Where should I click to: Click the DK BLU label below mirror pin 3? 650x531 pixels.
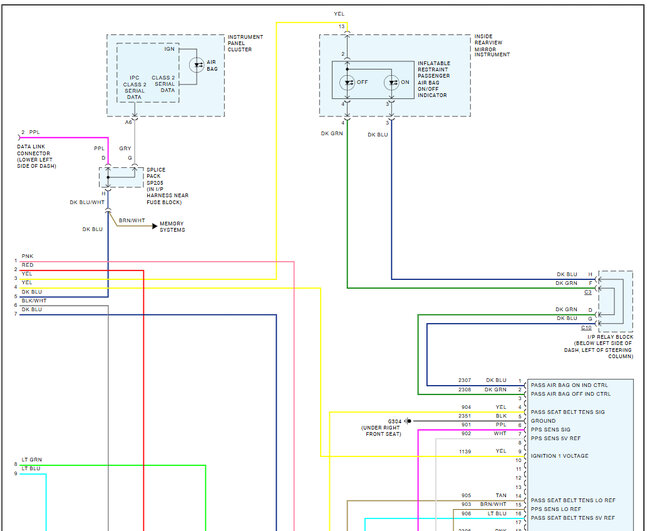378,135
